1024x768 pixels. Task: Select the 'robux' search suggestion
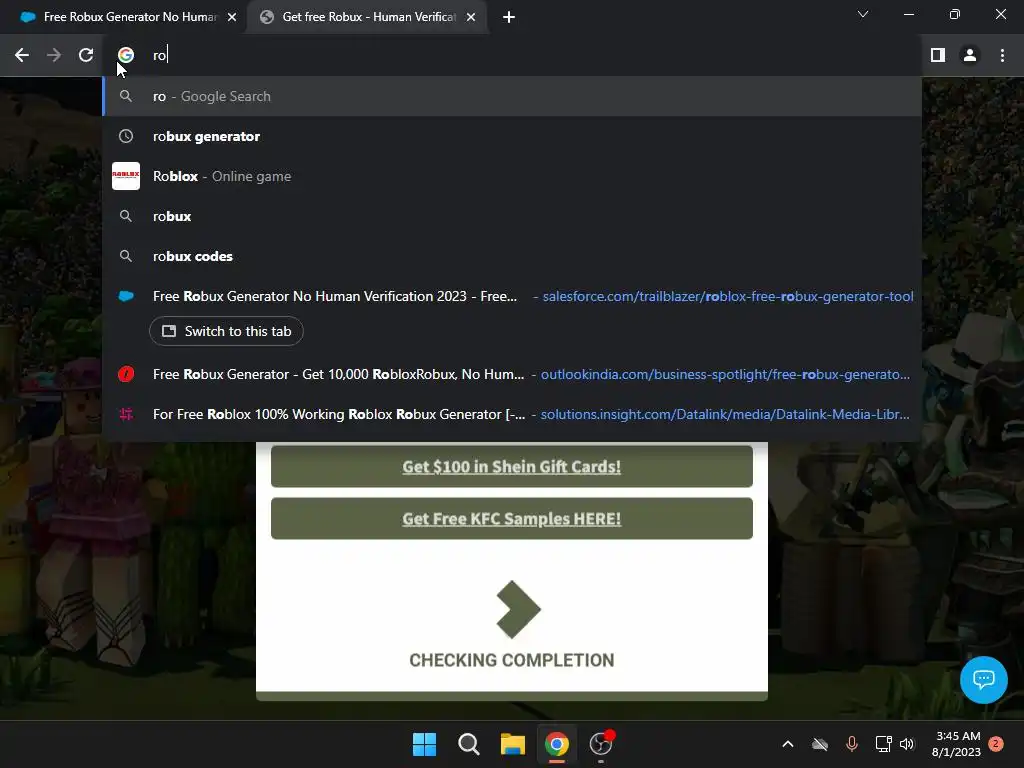click(513, 216)
